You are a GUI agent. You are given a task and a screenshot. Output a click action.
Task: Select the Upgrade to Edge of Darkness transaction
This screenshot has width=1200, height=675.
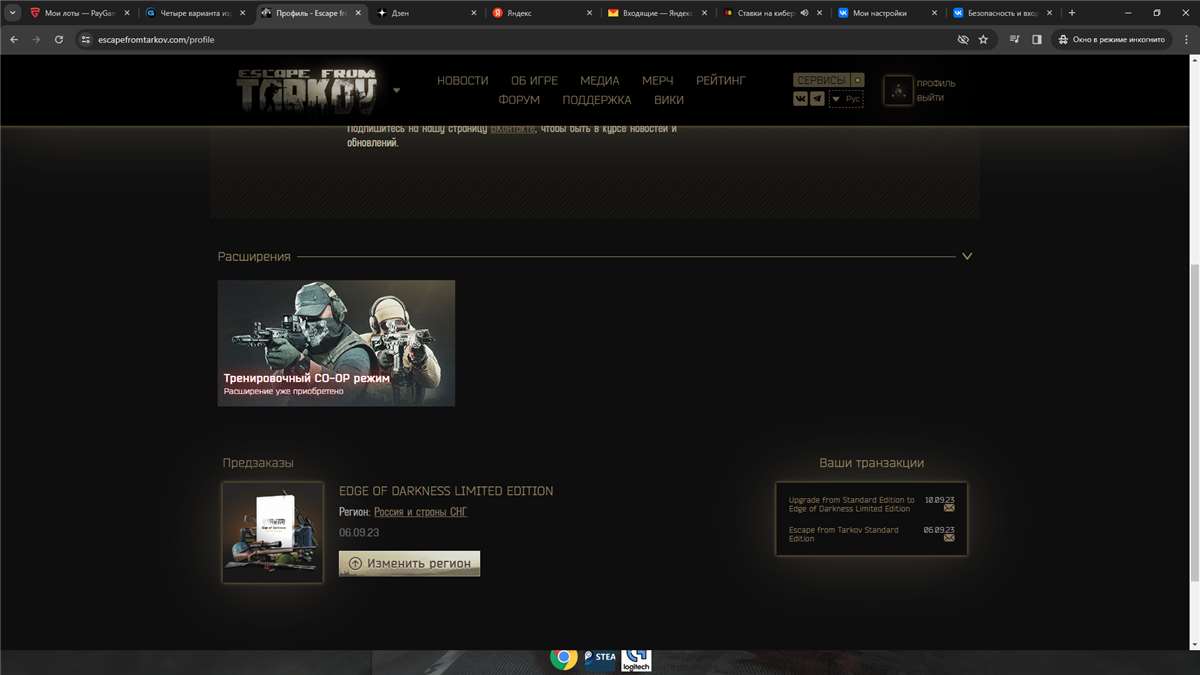(x=851, y=504)
